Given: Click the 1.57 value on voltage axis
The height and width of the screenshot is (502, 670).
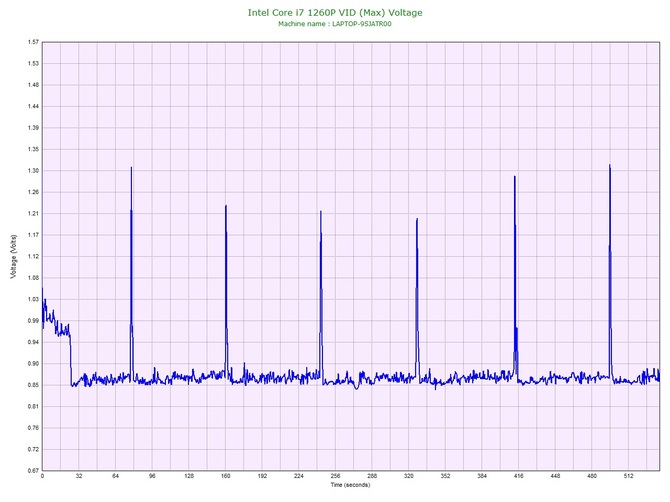Looking at the screenshot, I should pos(33,42).
